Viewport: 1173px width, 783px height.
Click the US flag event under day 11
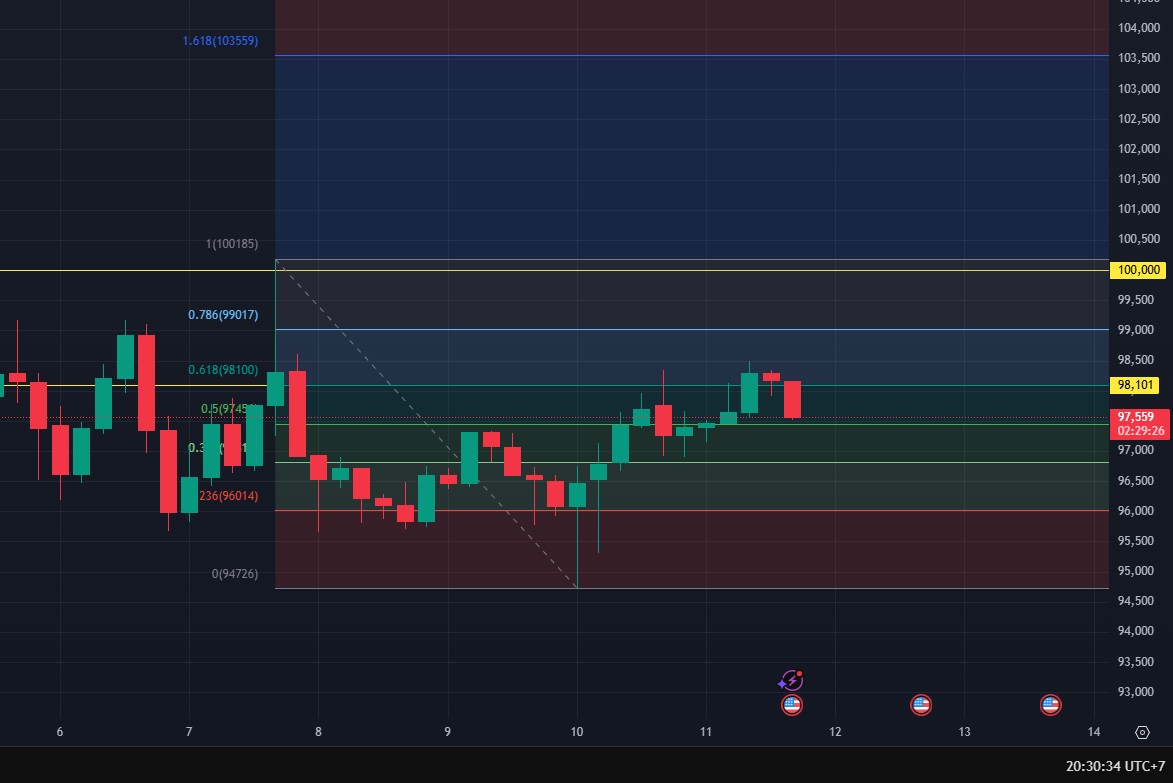pyautogui.click(x=791, y=705)
